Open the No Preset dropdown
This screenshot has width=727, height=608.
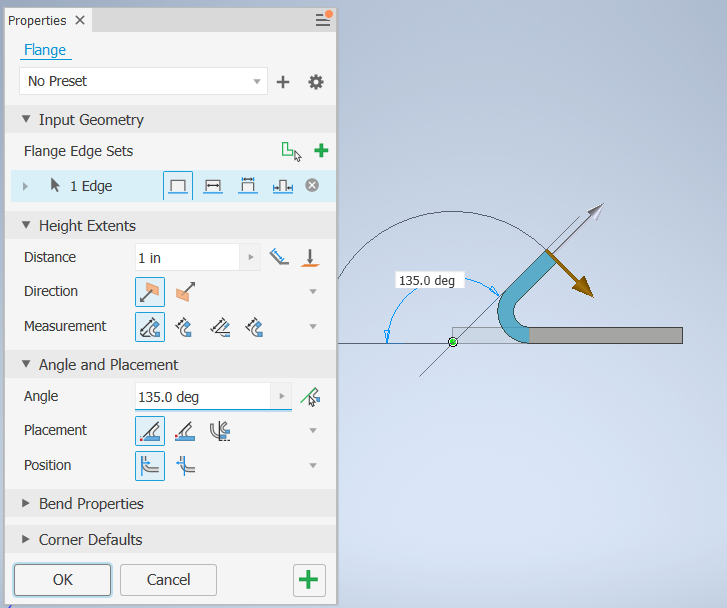click(143, 81)
